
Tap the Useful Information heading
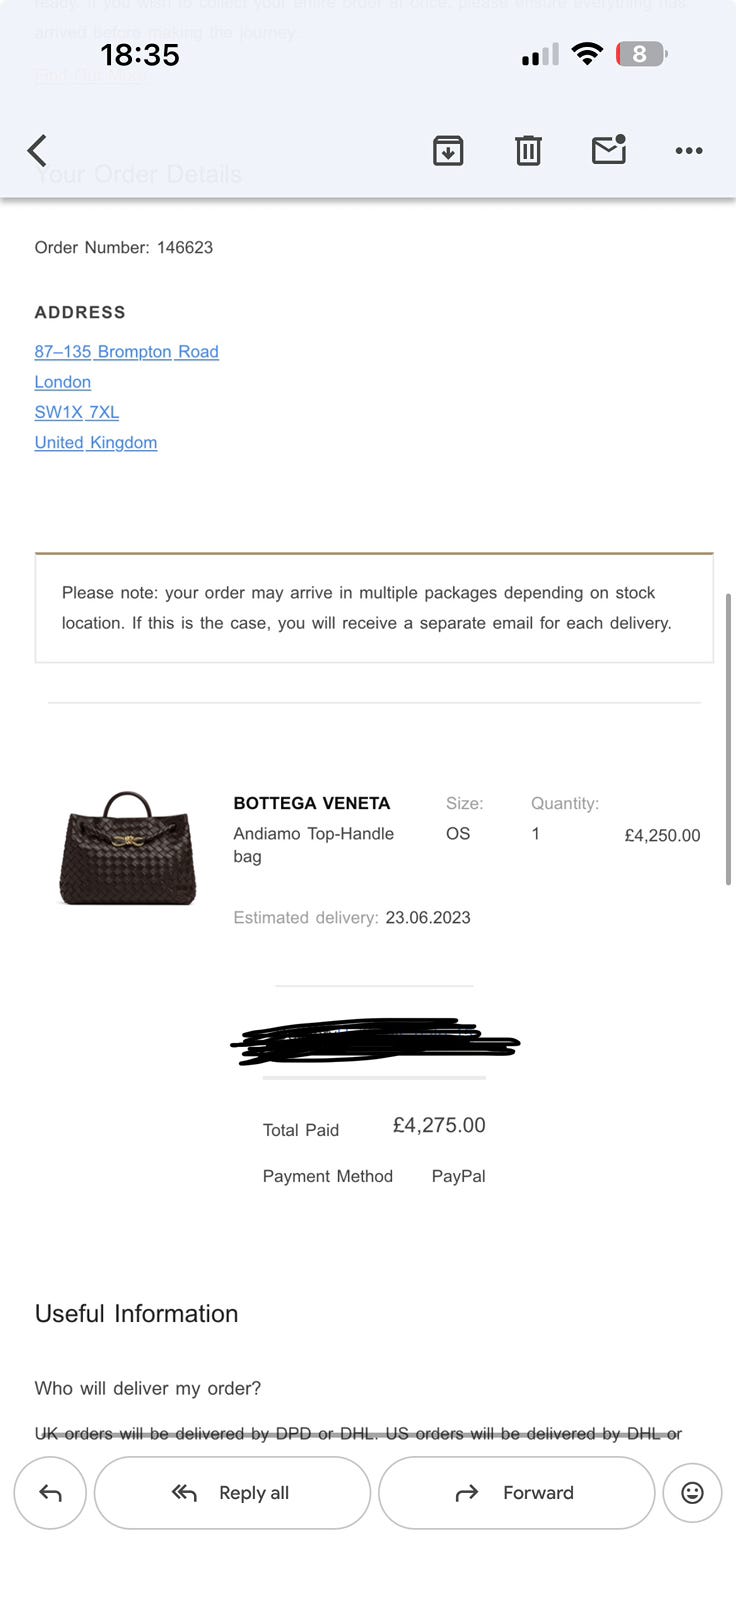(136, 1313)
